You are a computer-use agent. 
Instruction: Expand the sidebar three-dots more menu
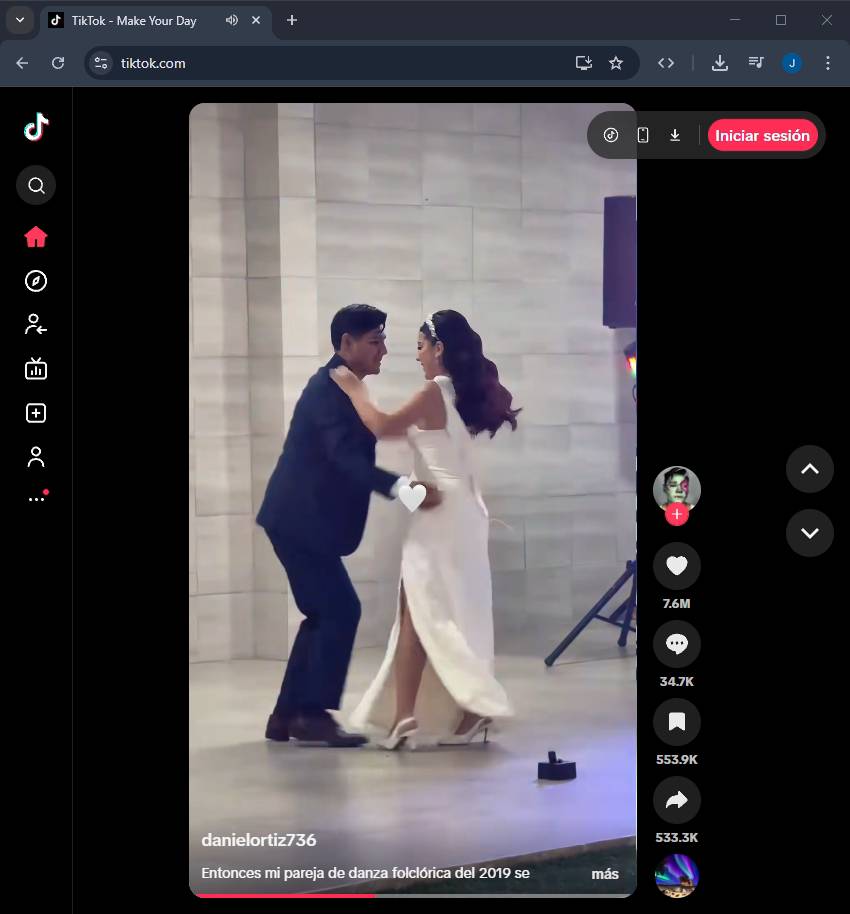36,498
